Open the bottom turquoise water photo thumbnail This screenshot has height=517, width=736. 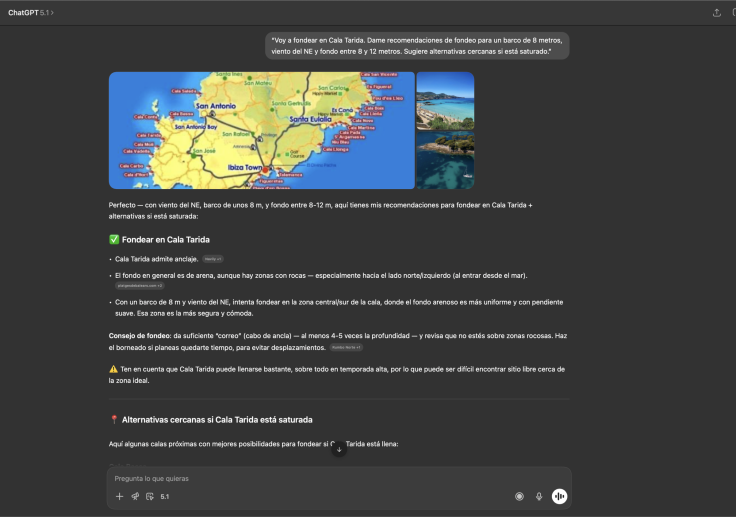pyautogui.click(x=445, y=160)
